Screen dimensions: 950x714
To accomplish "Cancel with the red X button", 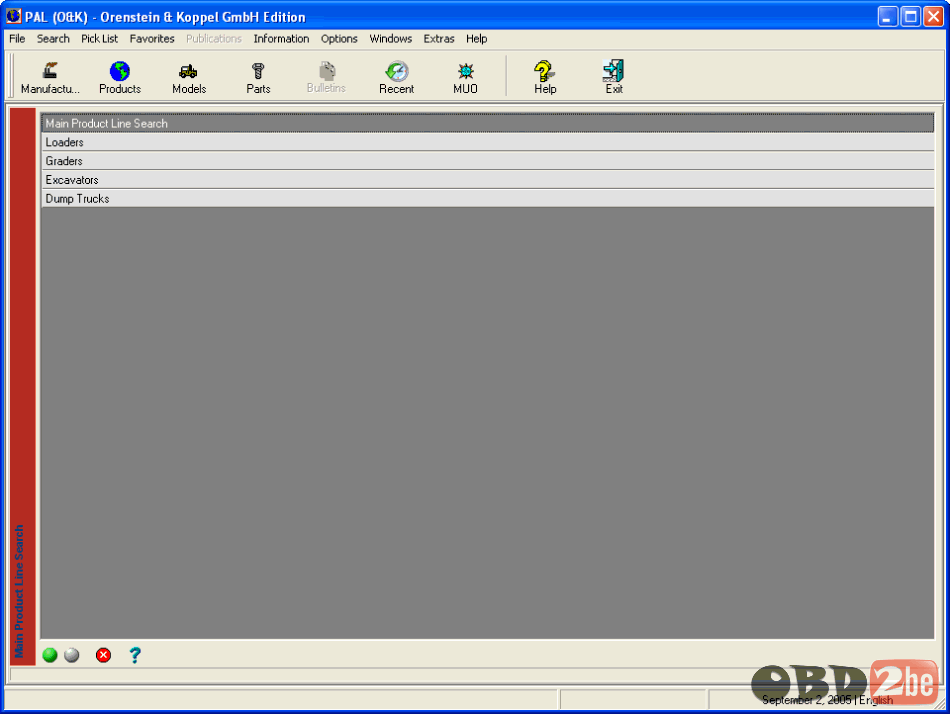I will point(104,655).
